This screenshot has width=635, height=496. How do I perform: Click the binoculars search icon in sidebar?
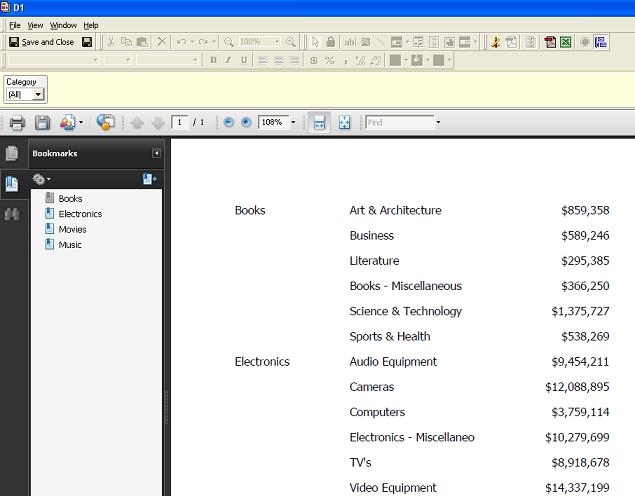13,214
